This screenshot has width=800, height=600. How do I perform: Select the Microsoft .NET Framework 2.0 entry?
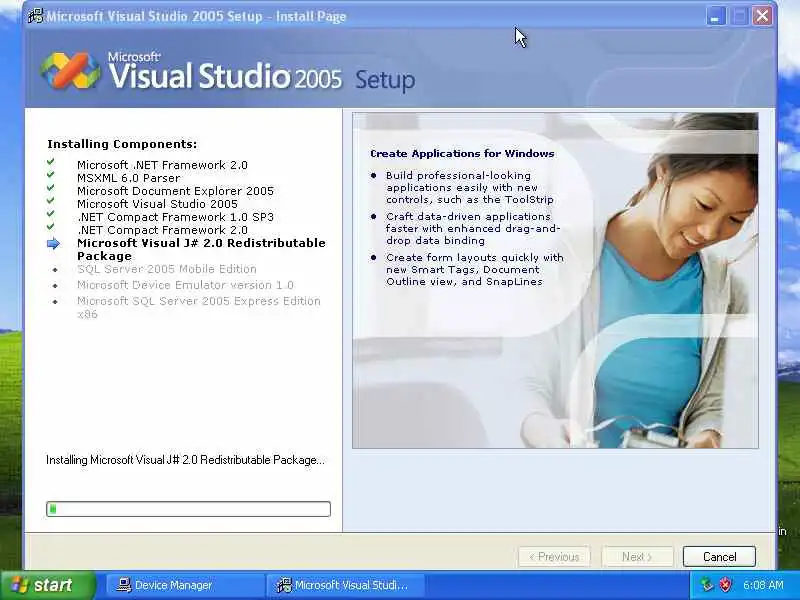tap(162, 165)
